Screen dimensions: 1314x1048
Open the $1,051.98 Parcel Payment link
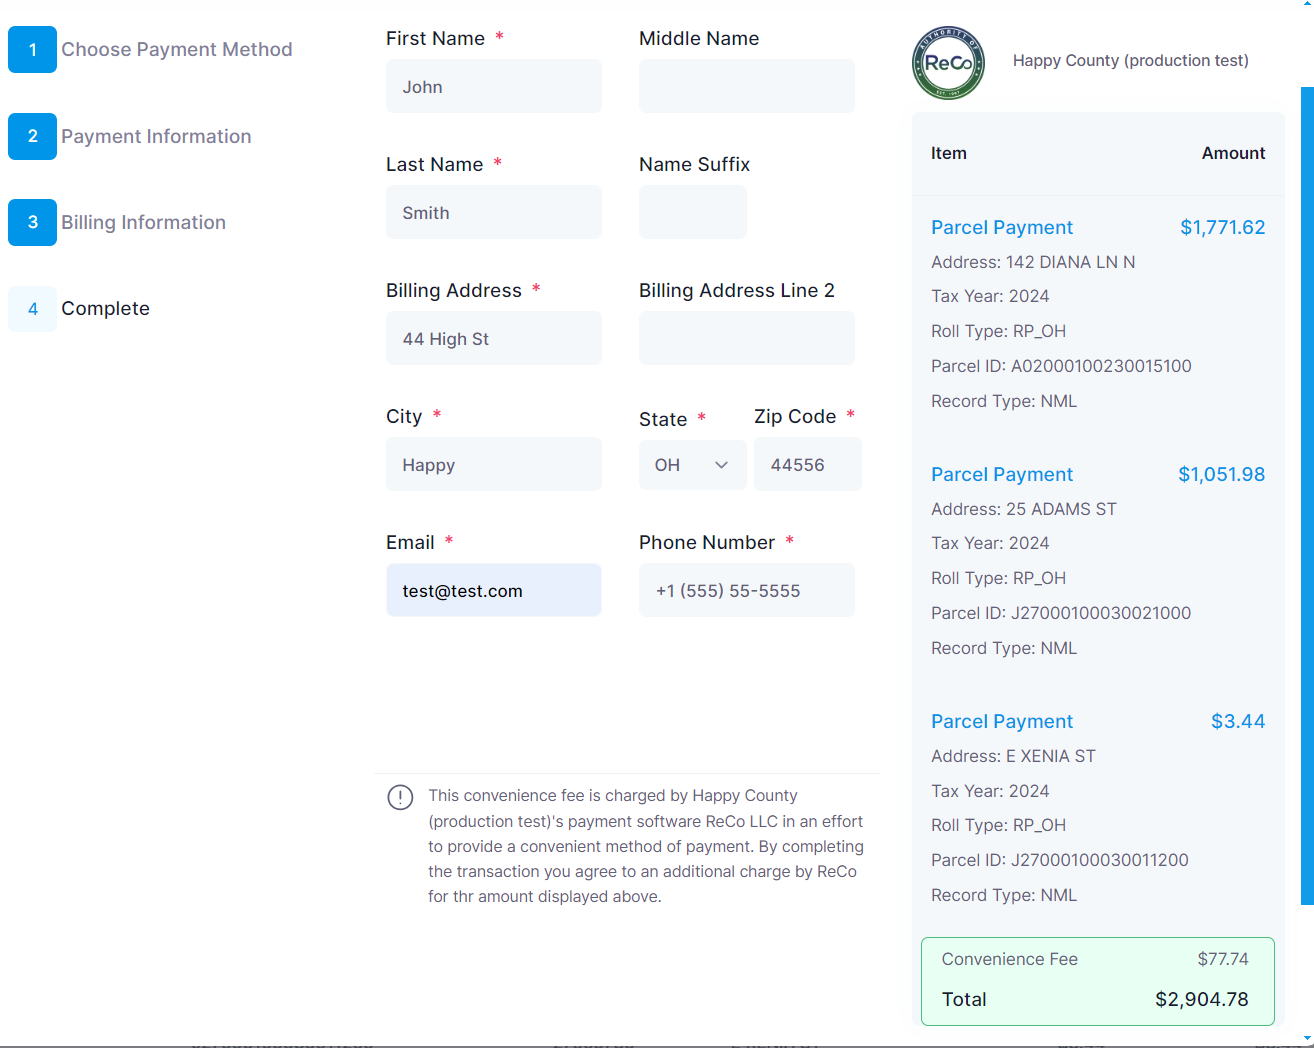tap(1001, 475)
